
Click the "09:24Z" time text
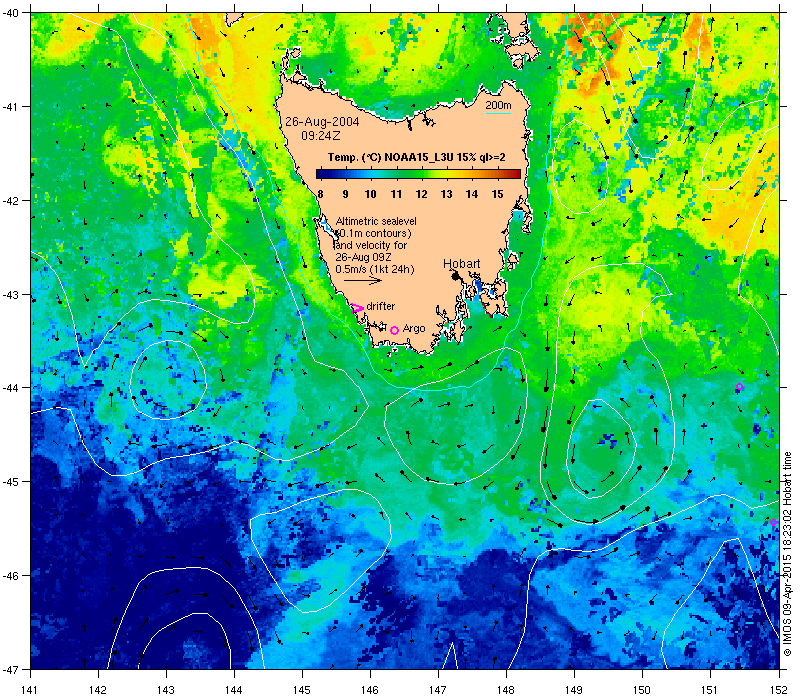point(320,136)
